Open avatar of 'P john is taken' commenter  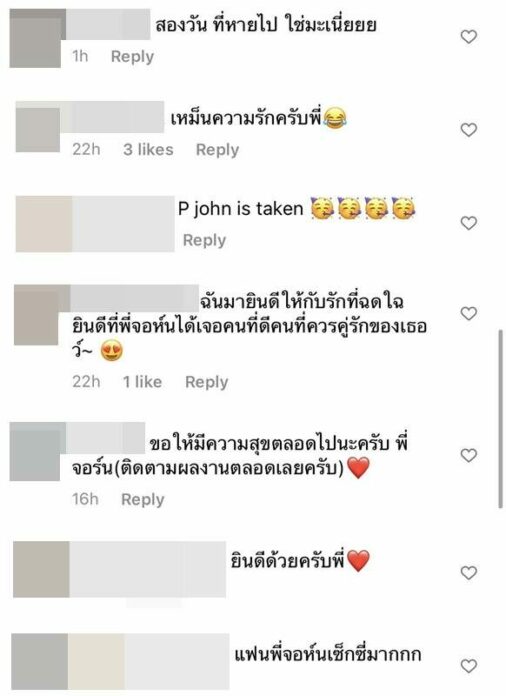[x=43, y=224]
